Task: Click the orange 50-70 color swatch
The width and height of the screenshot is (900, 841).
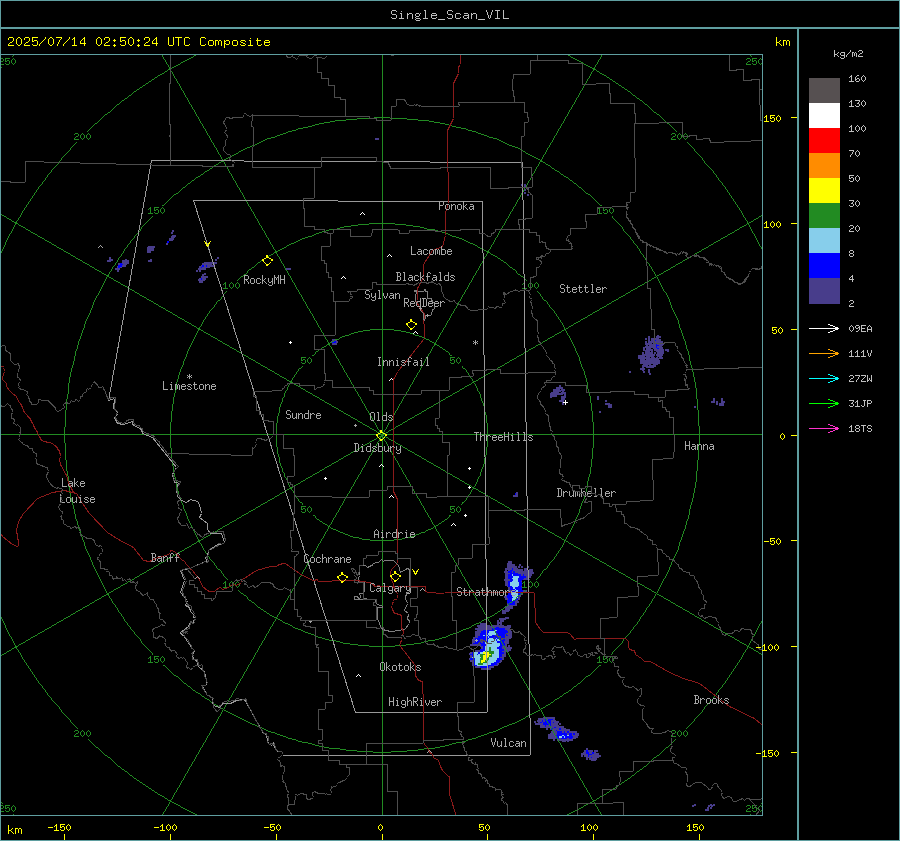Action: pyautogui.click(x=824, y=166)
